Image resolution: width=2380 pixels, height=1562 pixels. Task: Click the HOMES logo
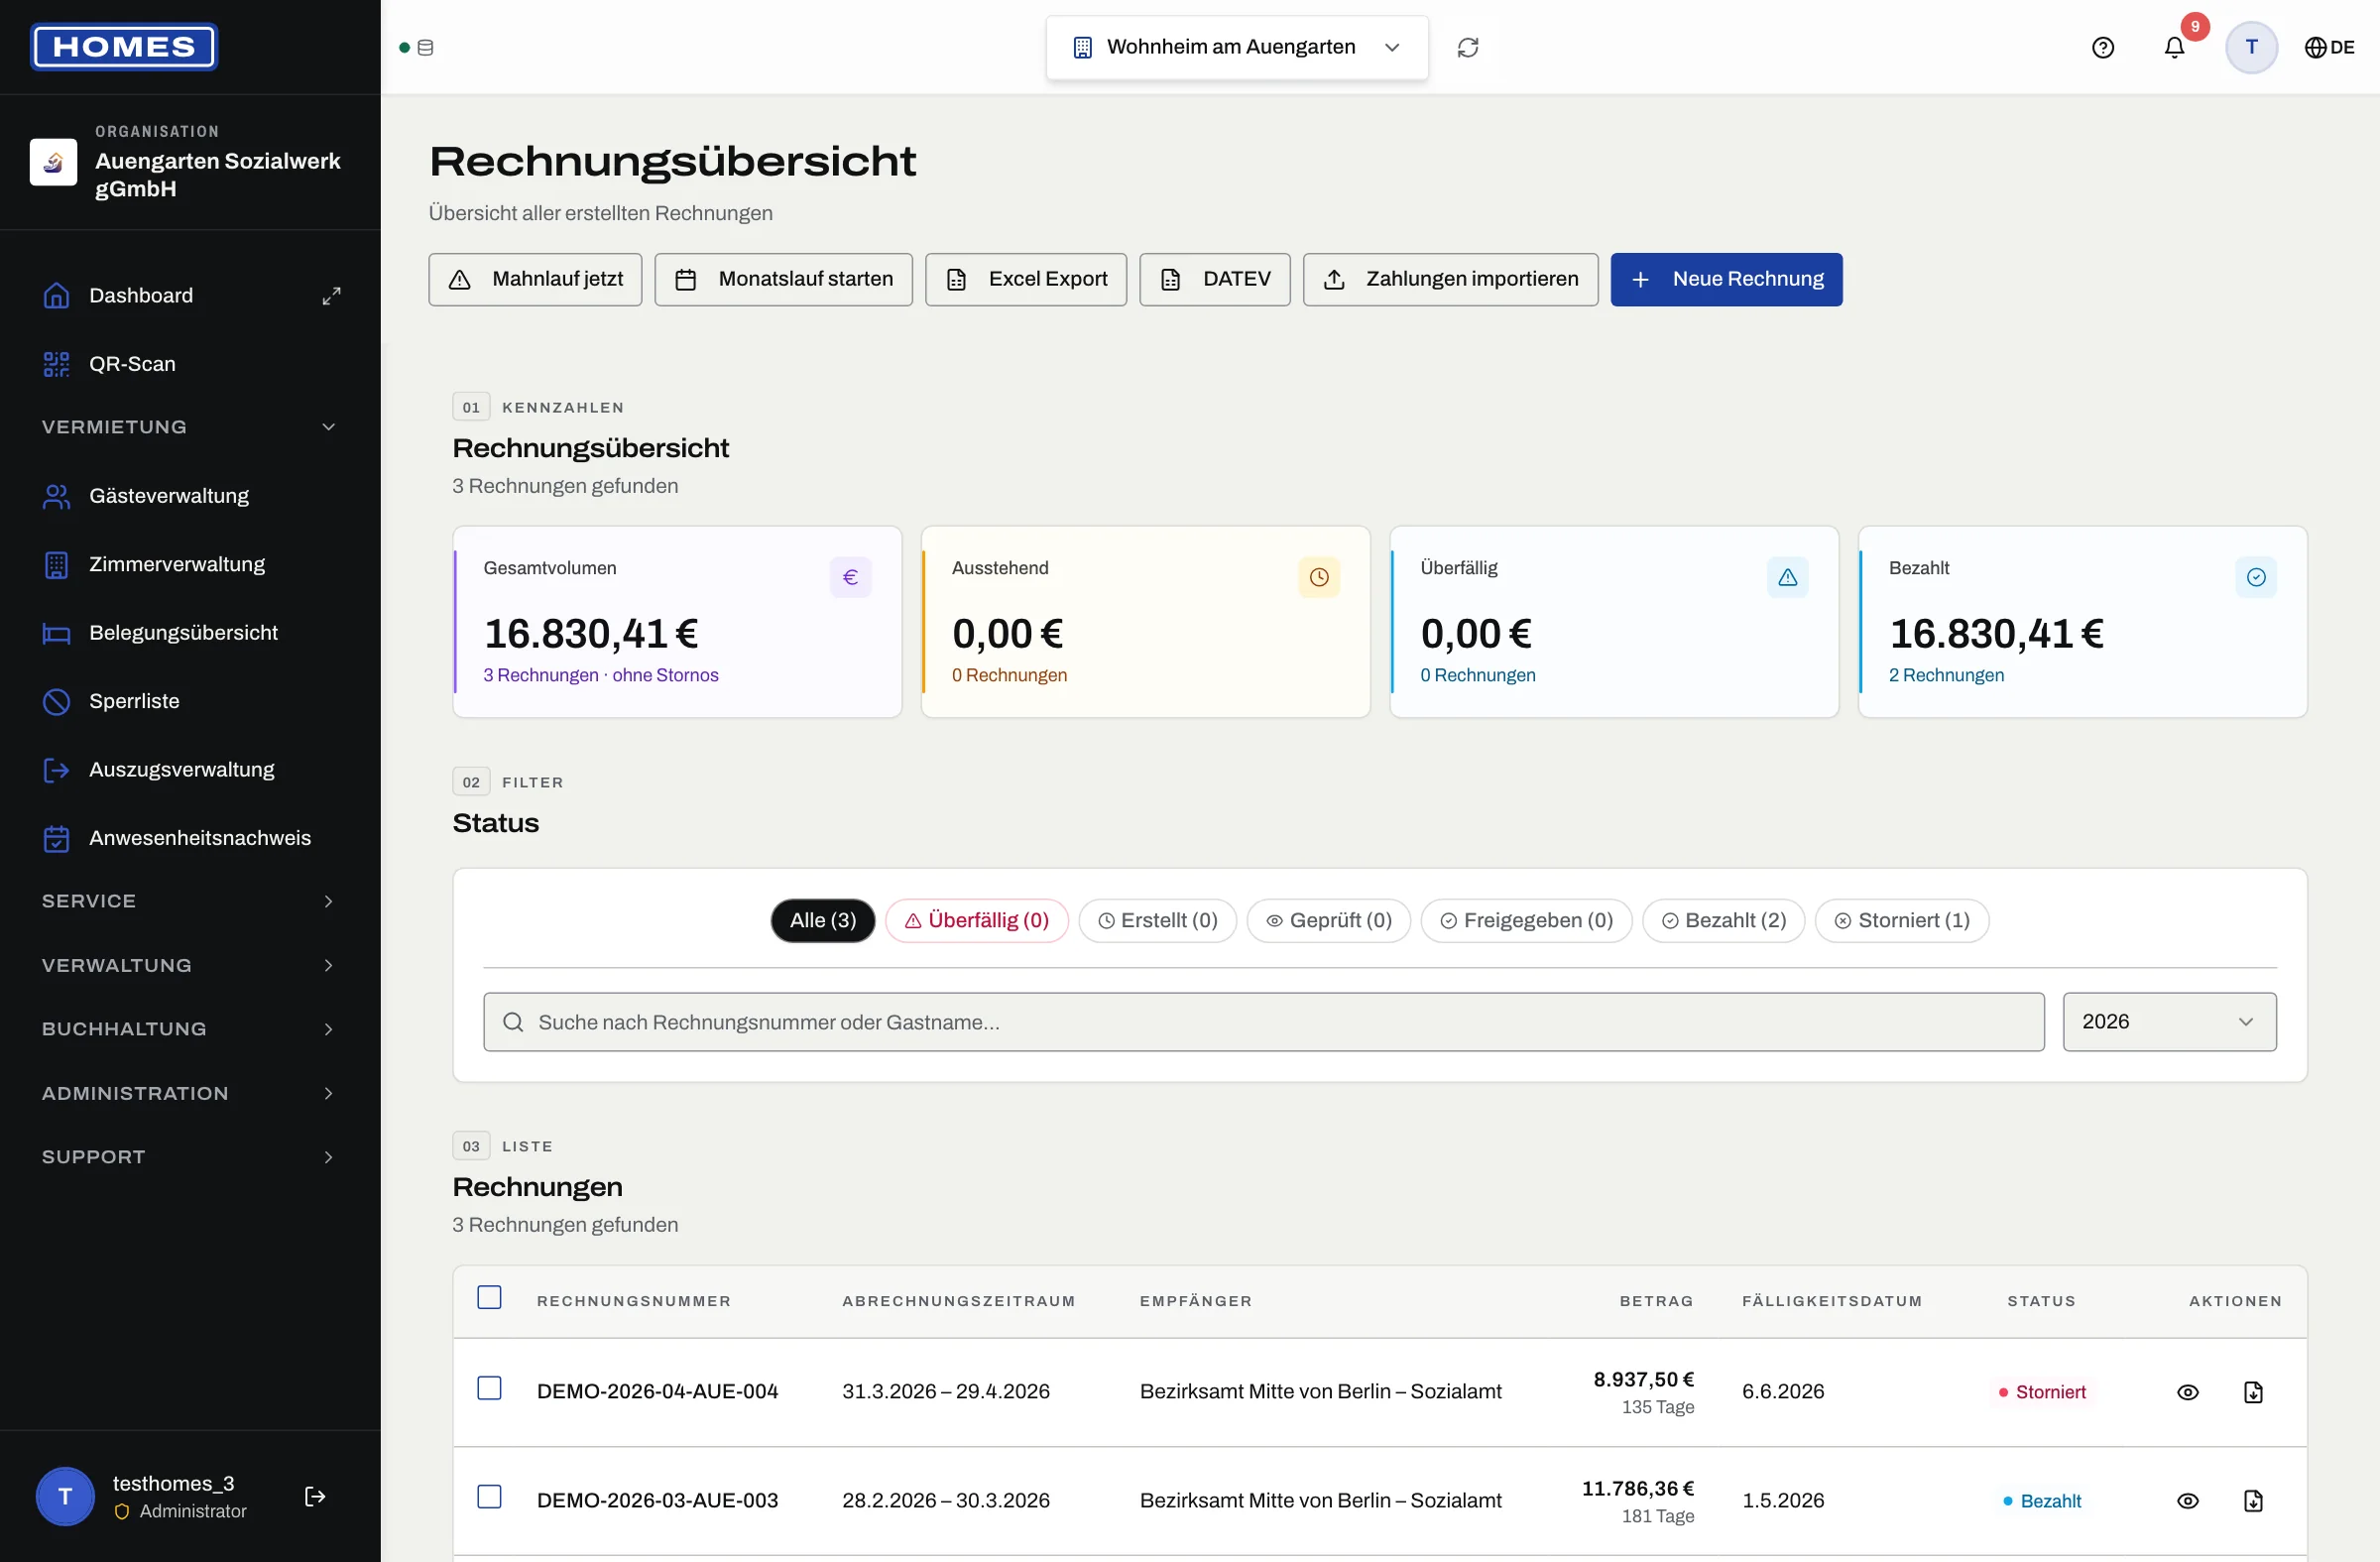point(124,47)
